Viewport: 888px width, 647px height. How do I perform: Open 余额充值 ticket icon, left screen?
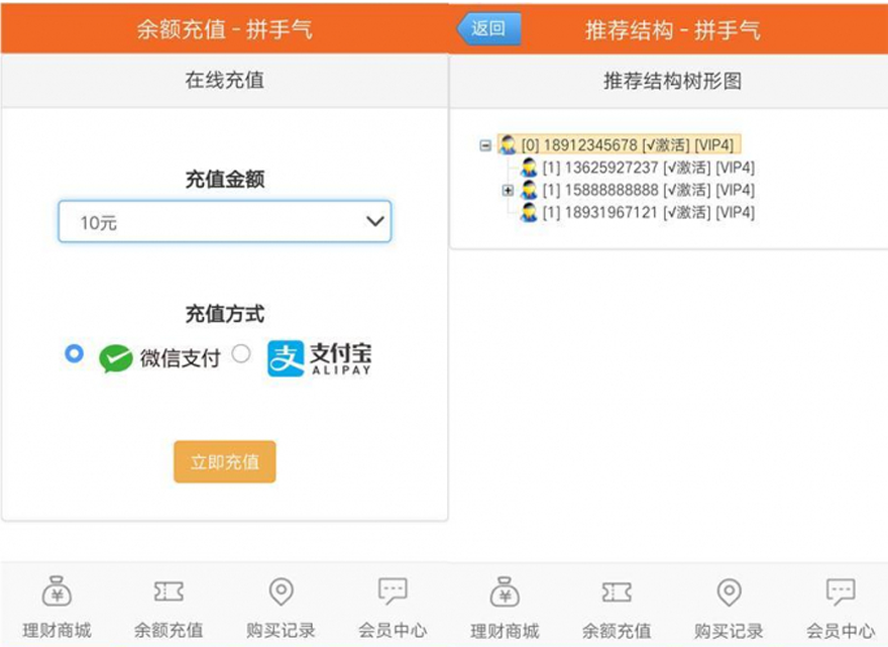(169, 591)
